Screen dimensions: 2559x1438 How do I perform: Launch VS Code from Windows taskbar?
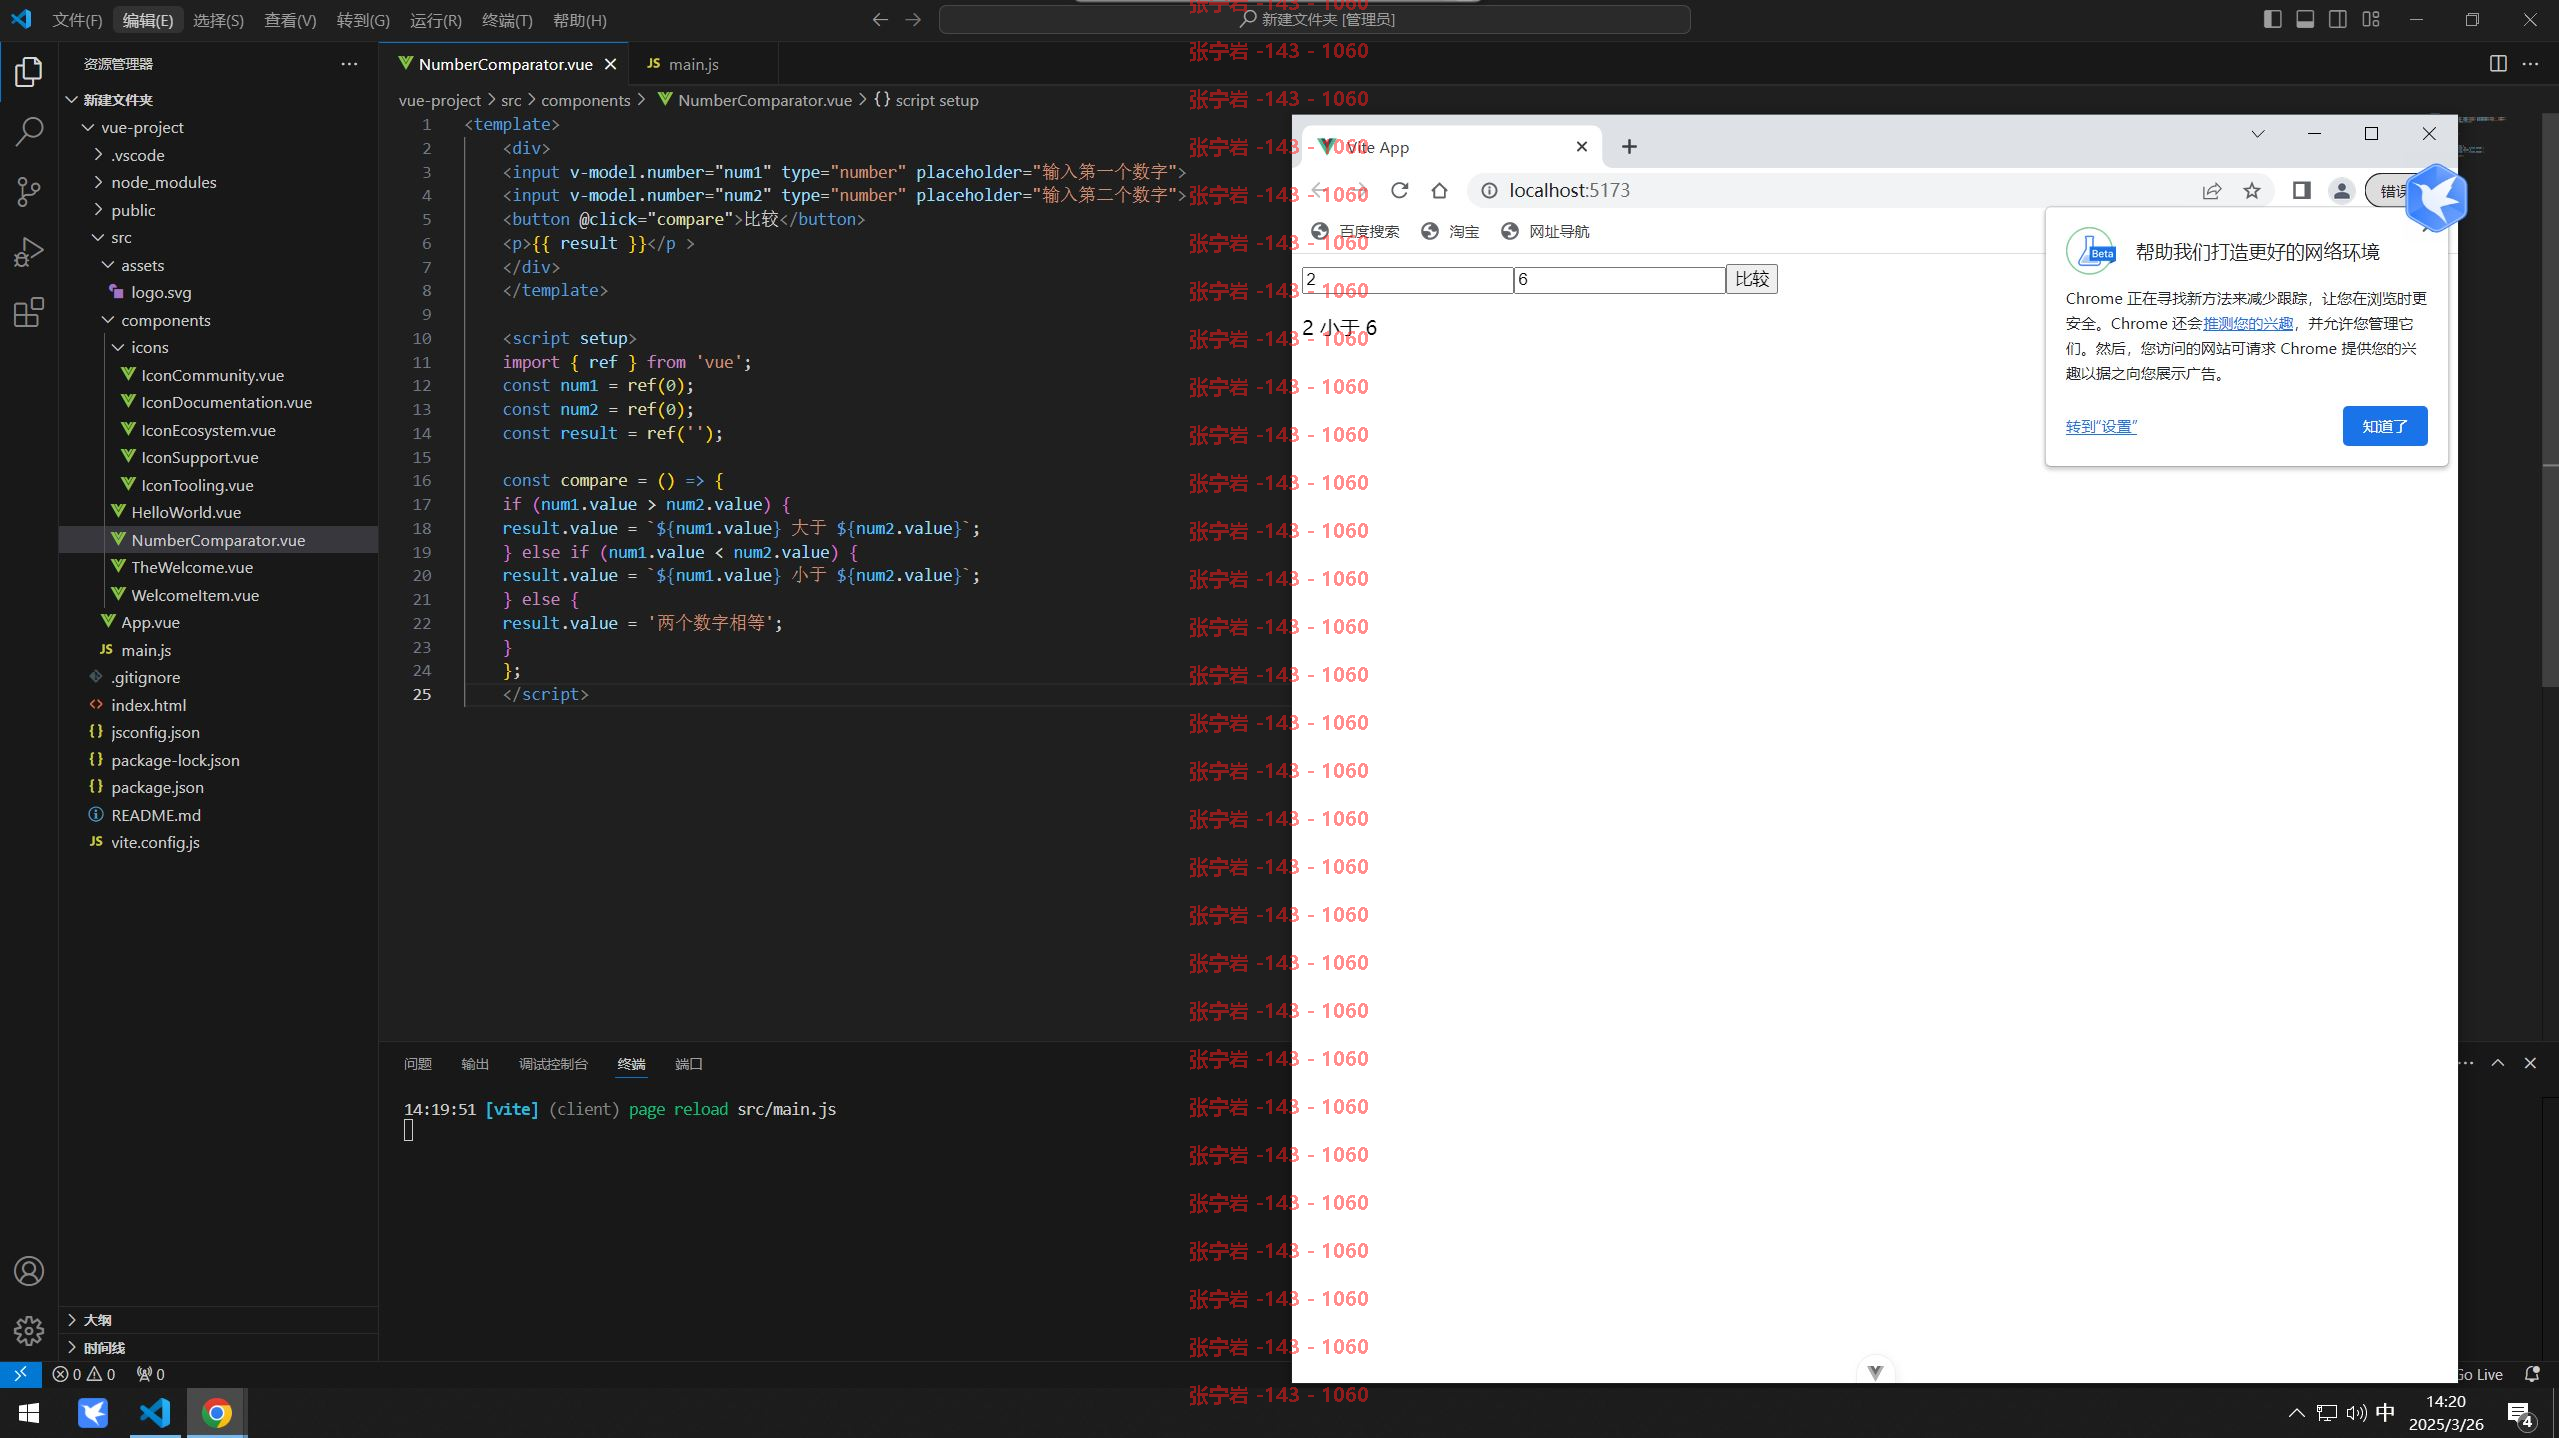click(x=155, y=1413)
